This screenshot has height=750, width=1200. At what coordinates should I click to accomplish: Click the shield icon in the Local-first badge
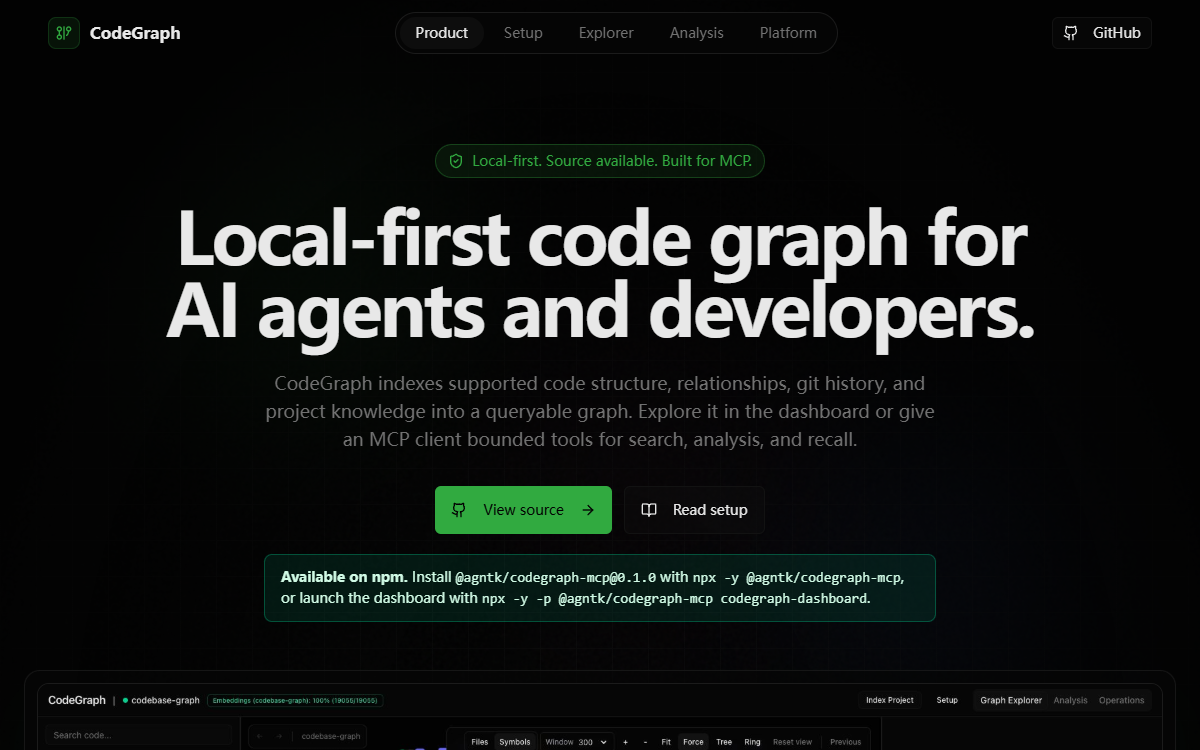point(456,161)
